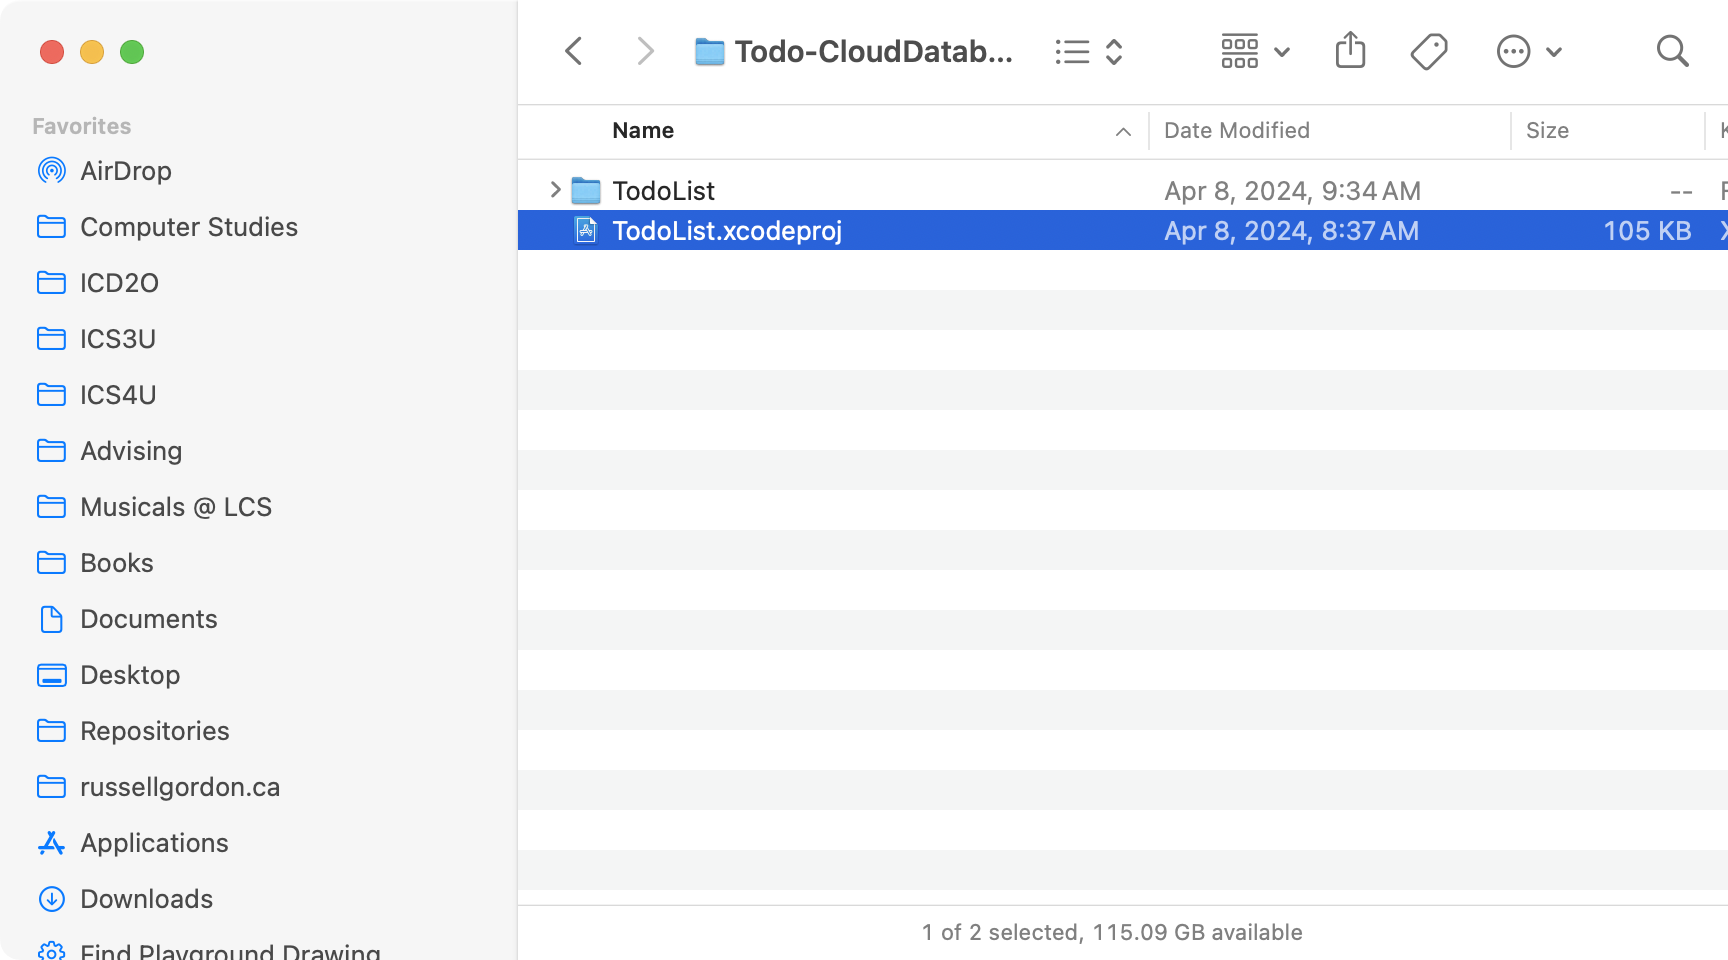Image resolution: width=1728 pixels, height=960 pixels.
Task: Open the view grouping dropdown in toolbar
Action: click(1240, 51)
